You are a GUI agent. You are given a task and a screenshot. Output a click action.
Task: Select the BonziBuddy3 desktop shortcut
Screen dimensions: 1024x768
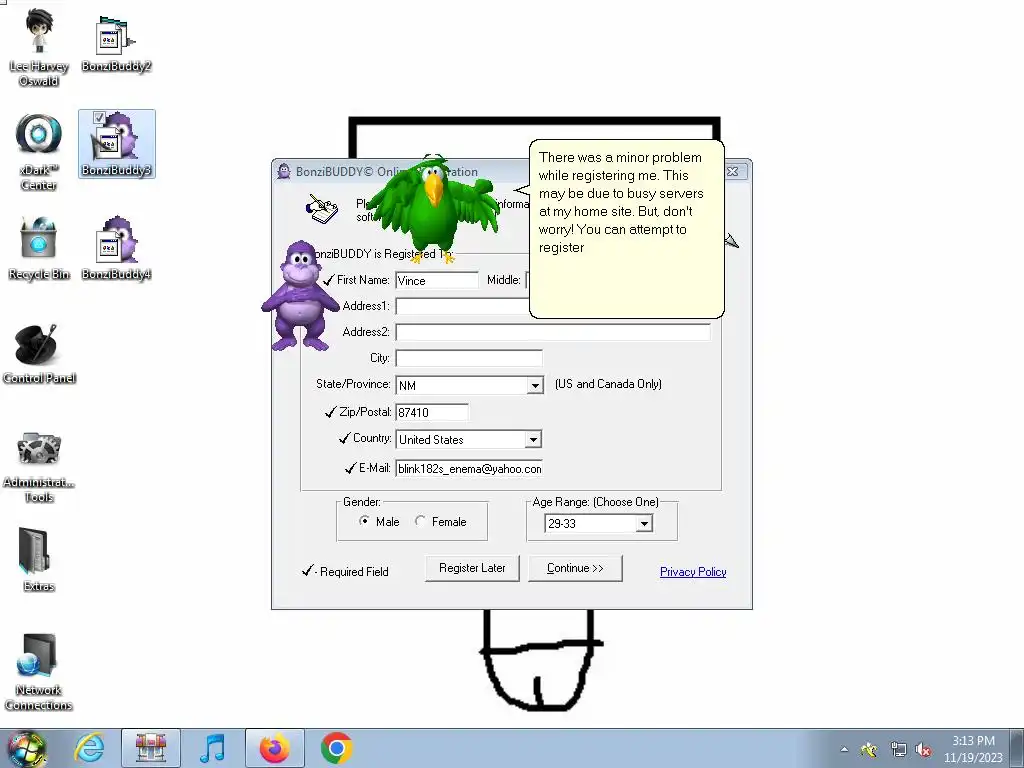(x=116, y=144)
